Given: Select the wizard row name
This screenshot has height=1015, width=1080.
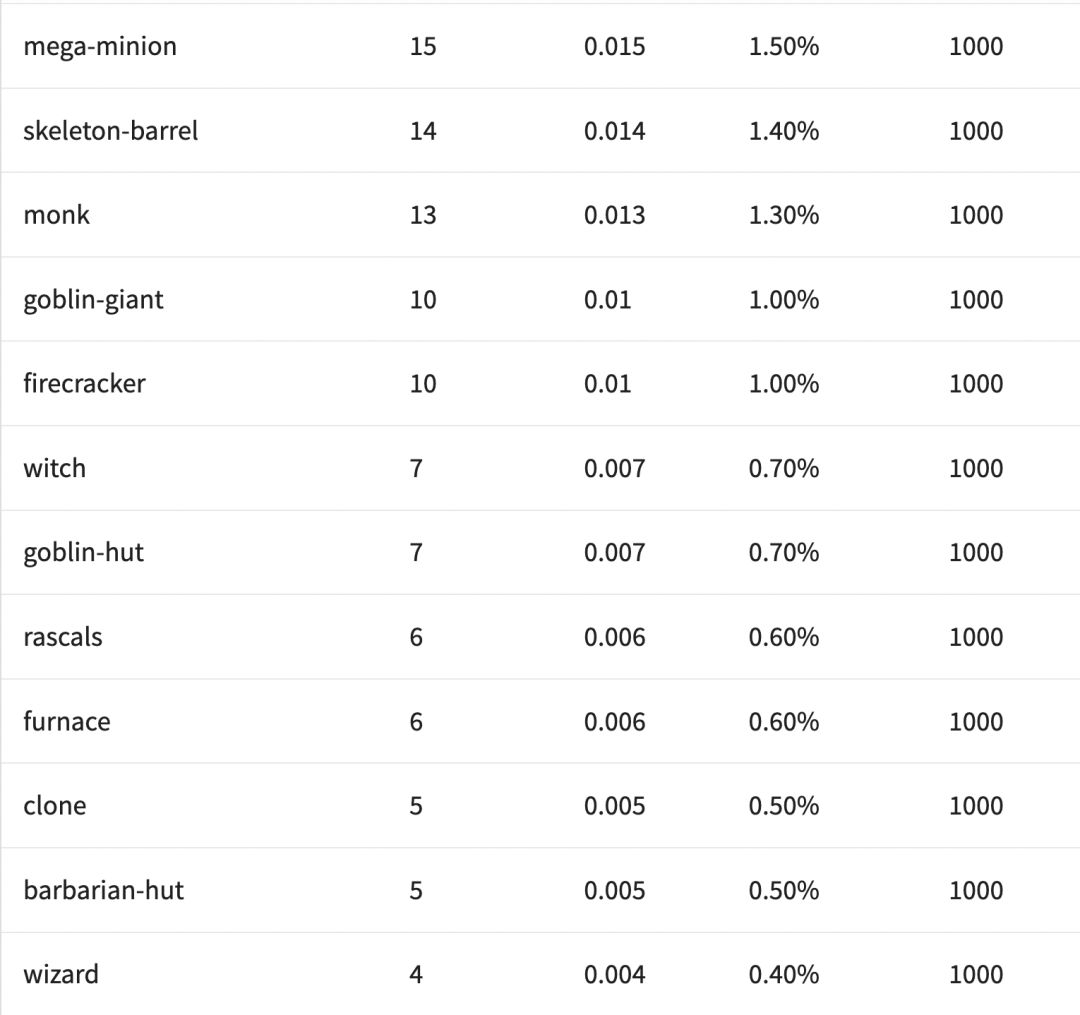Looking at the screenshot, I should pos(61,975).
